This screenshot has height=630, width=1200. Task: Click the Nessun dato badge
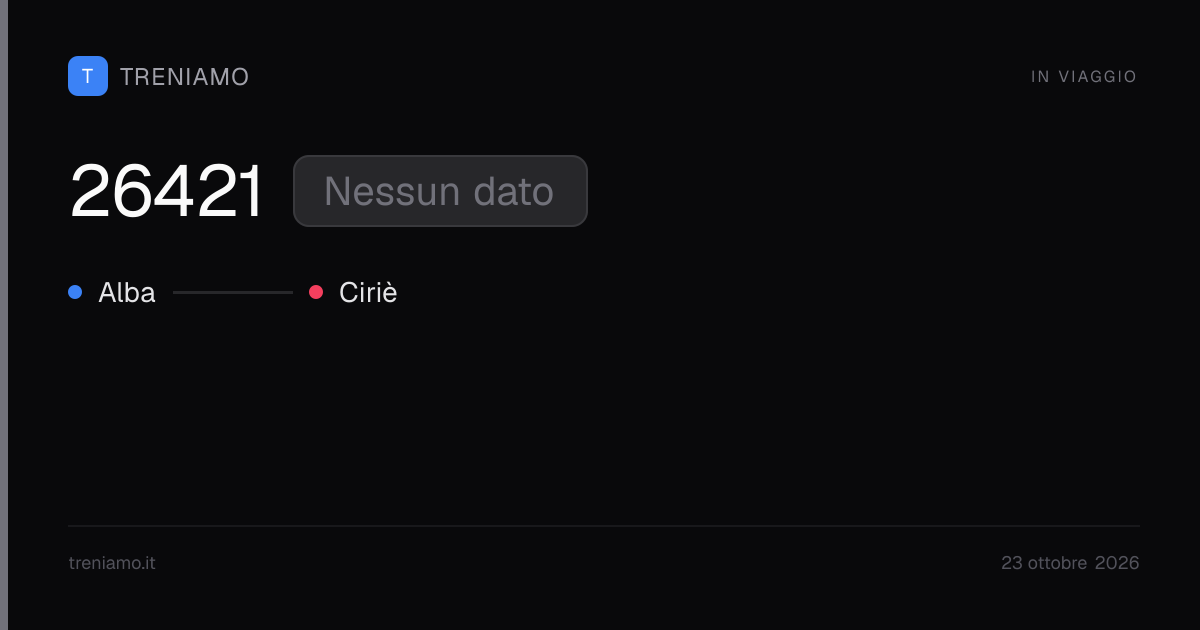(x=440, y=191)
